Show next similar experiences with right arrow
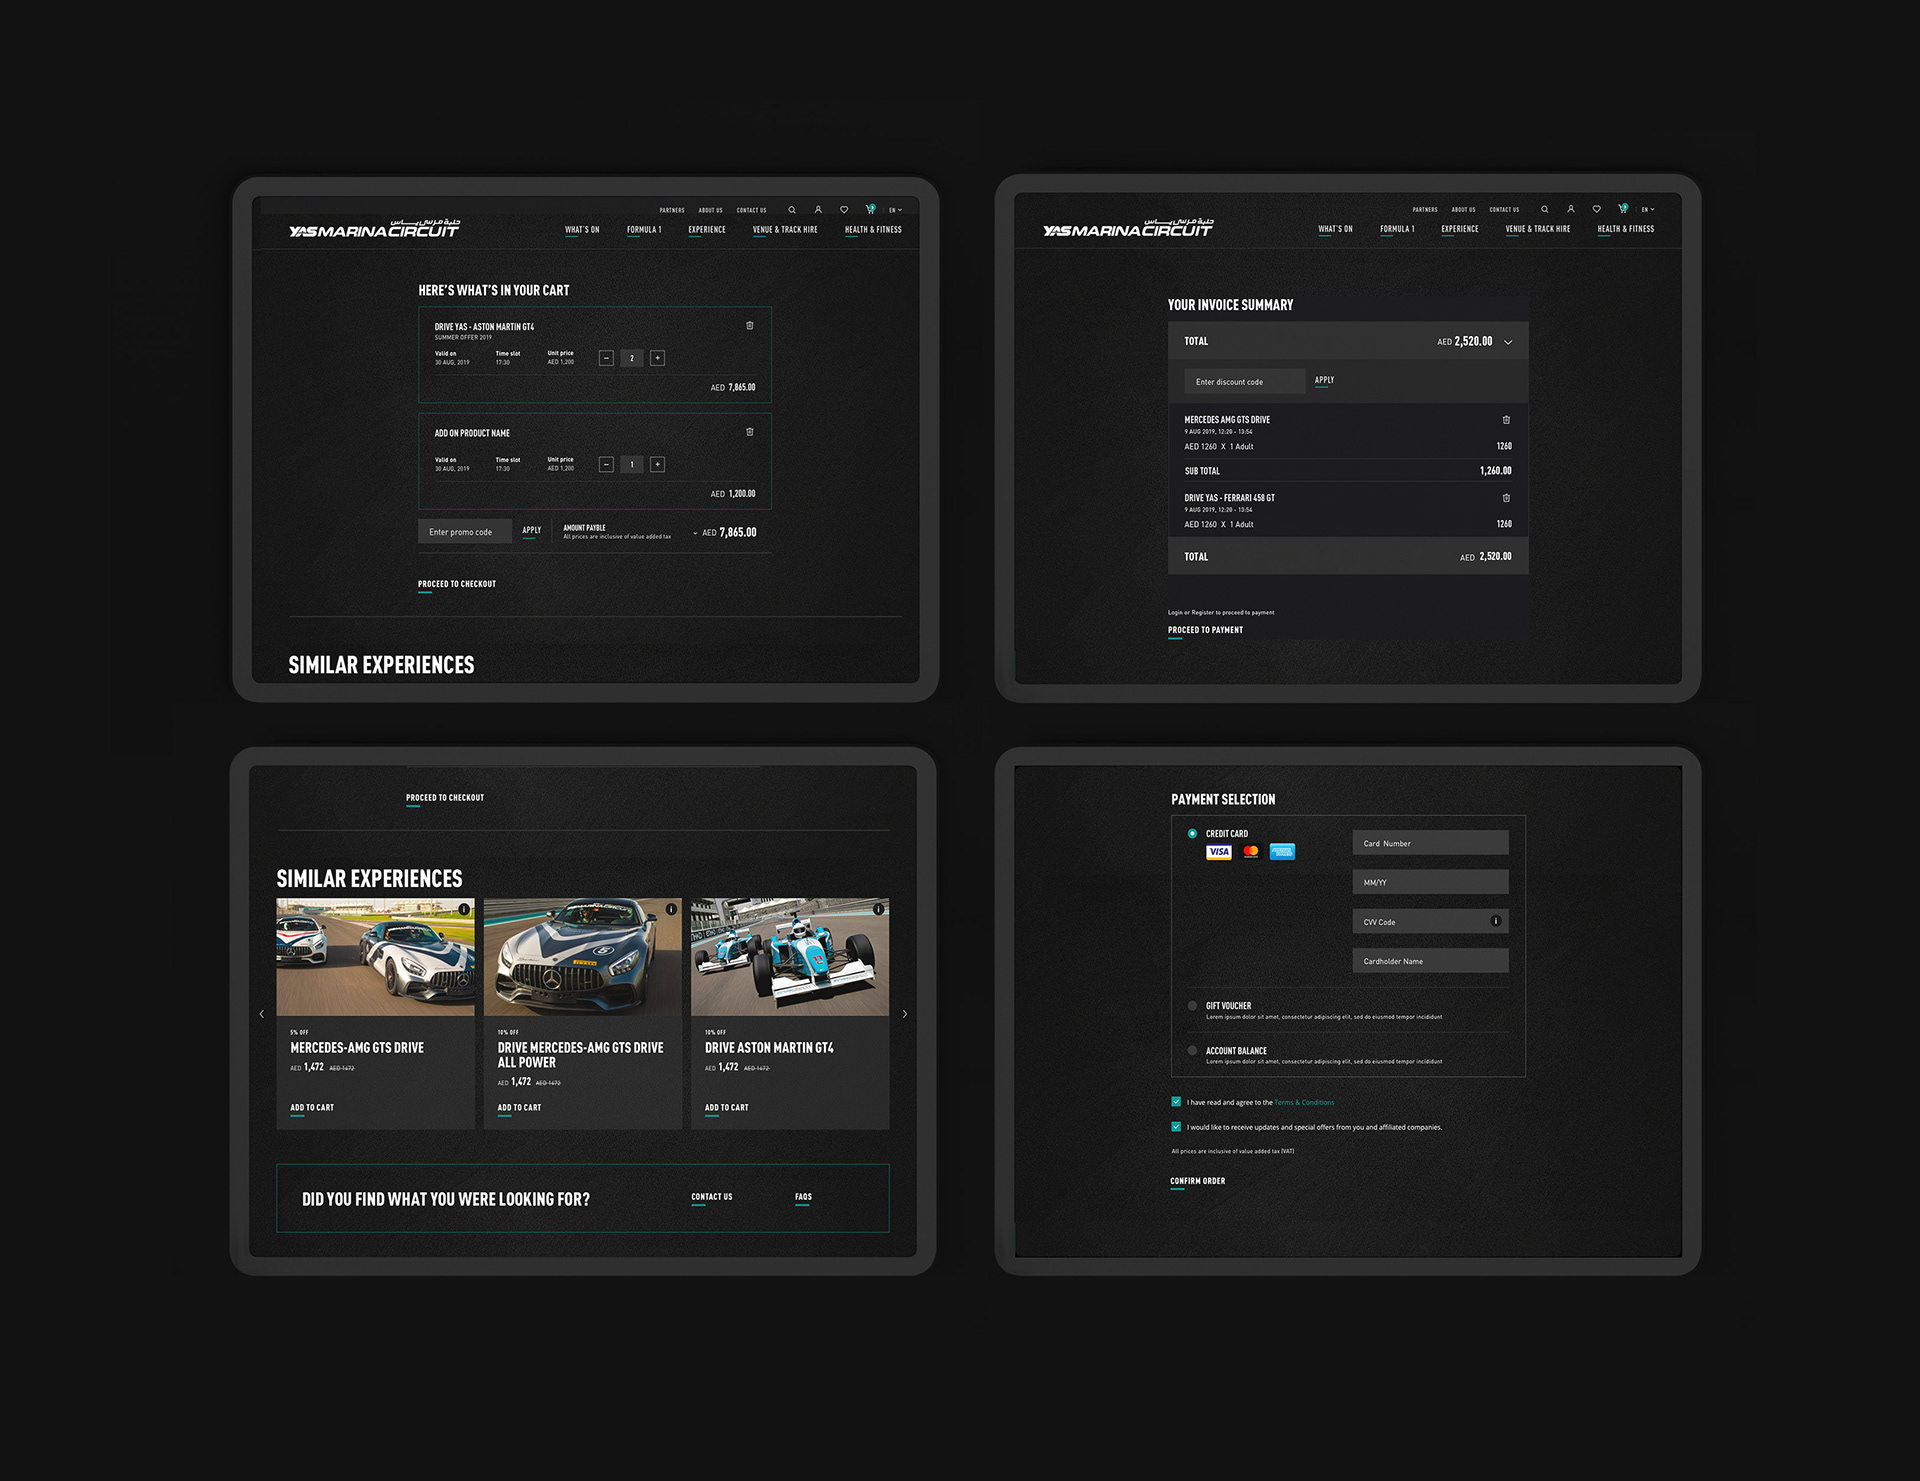 coord(905,1014)
